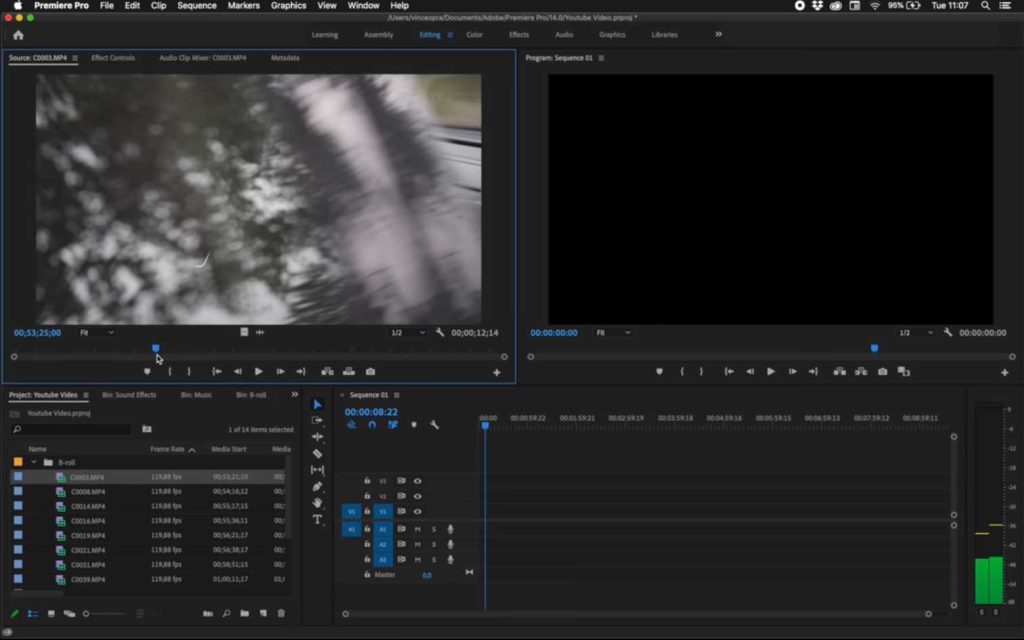Select the Ripple Edit tool

tap(317, 437)
